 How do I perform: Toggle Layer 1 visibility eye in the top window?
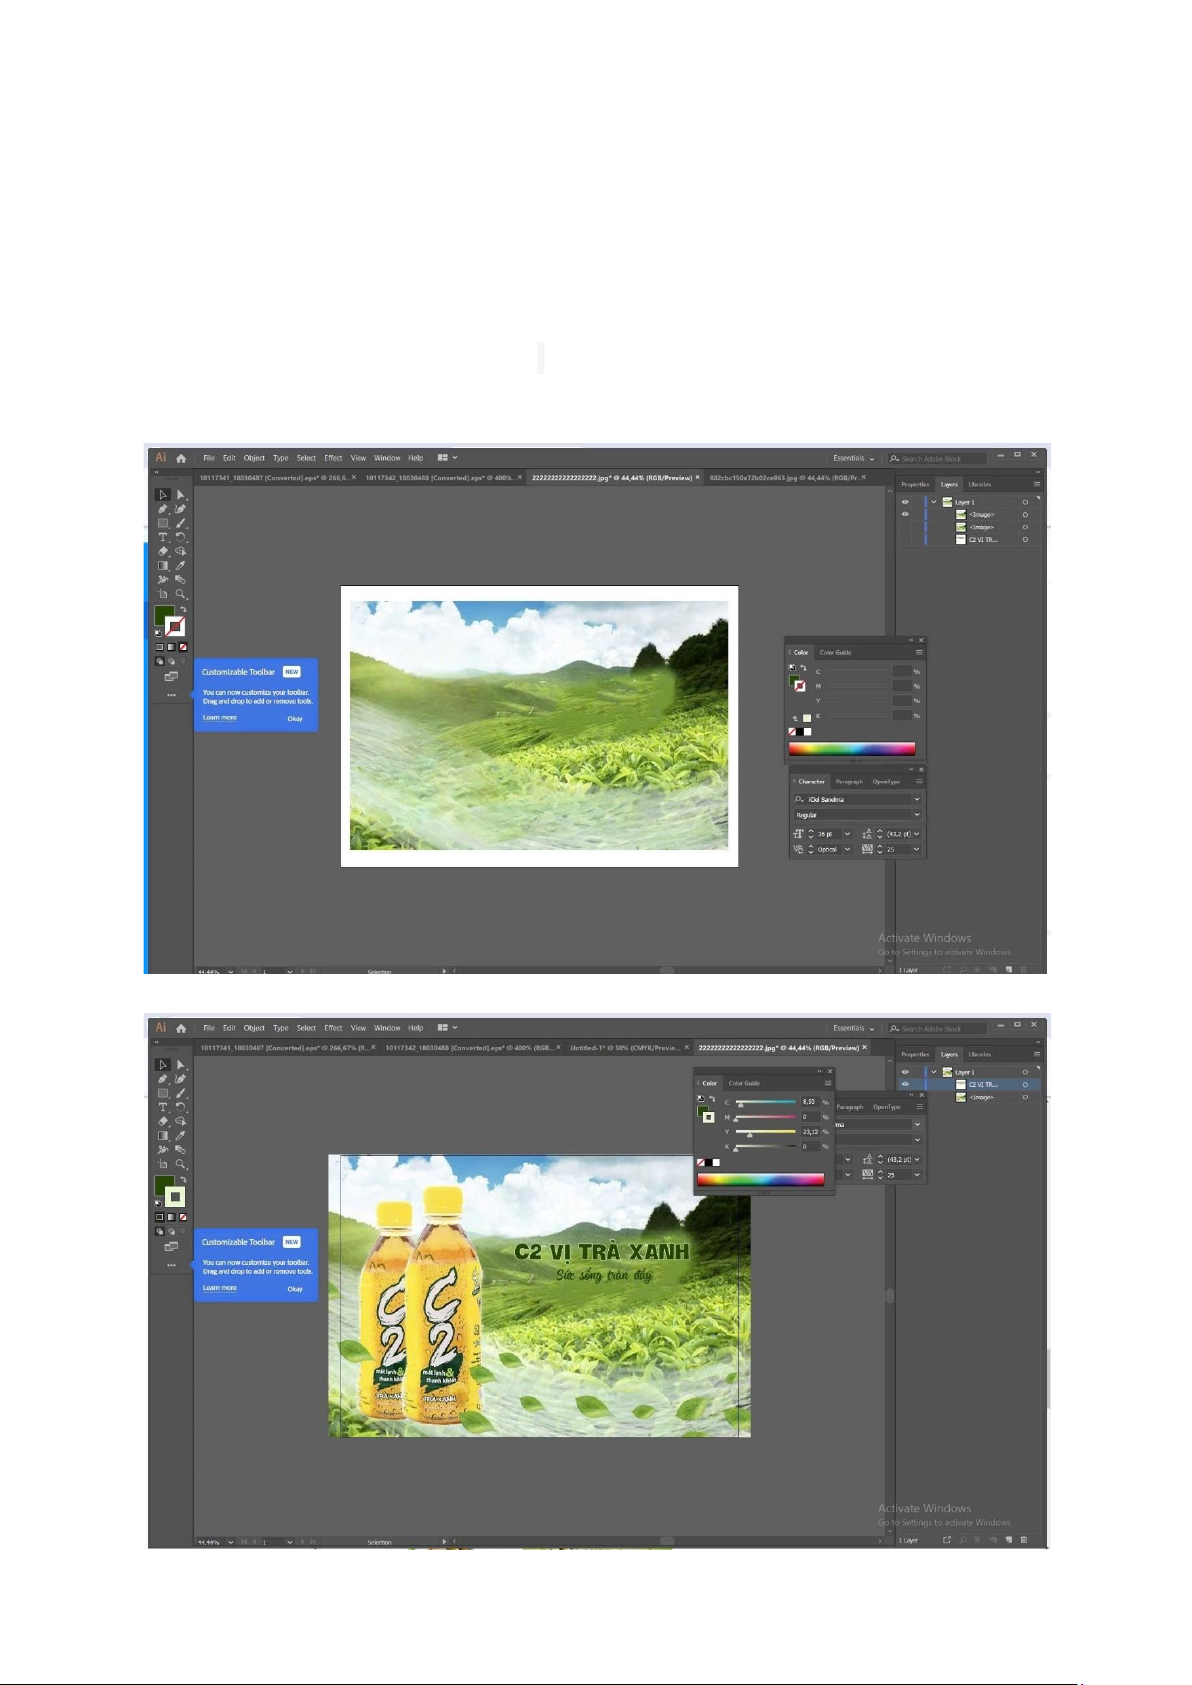(905, 502)
